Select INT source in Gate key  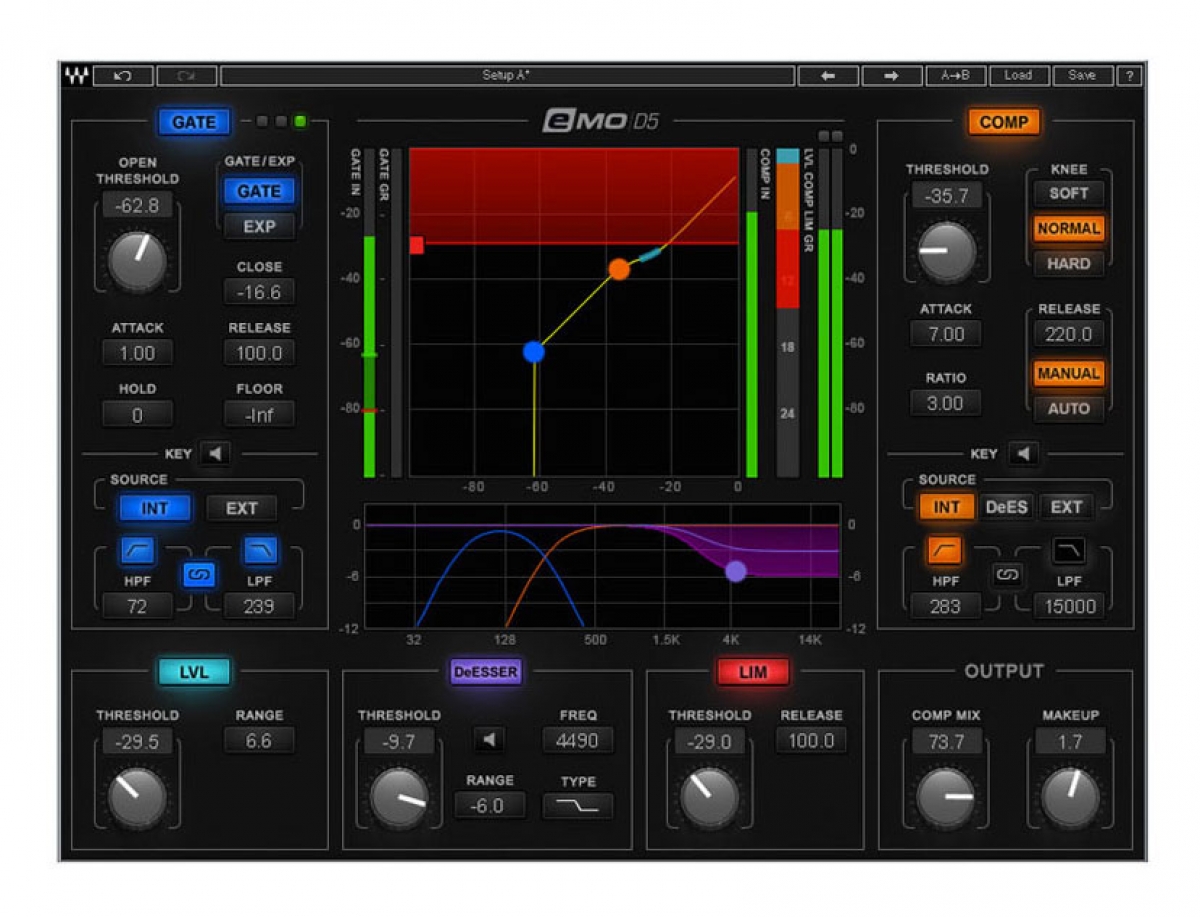click(155, 508)
